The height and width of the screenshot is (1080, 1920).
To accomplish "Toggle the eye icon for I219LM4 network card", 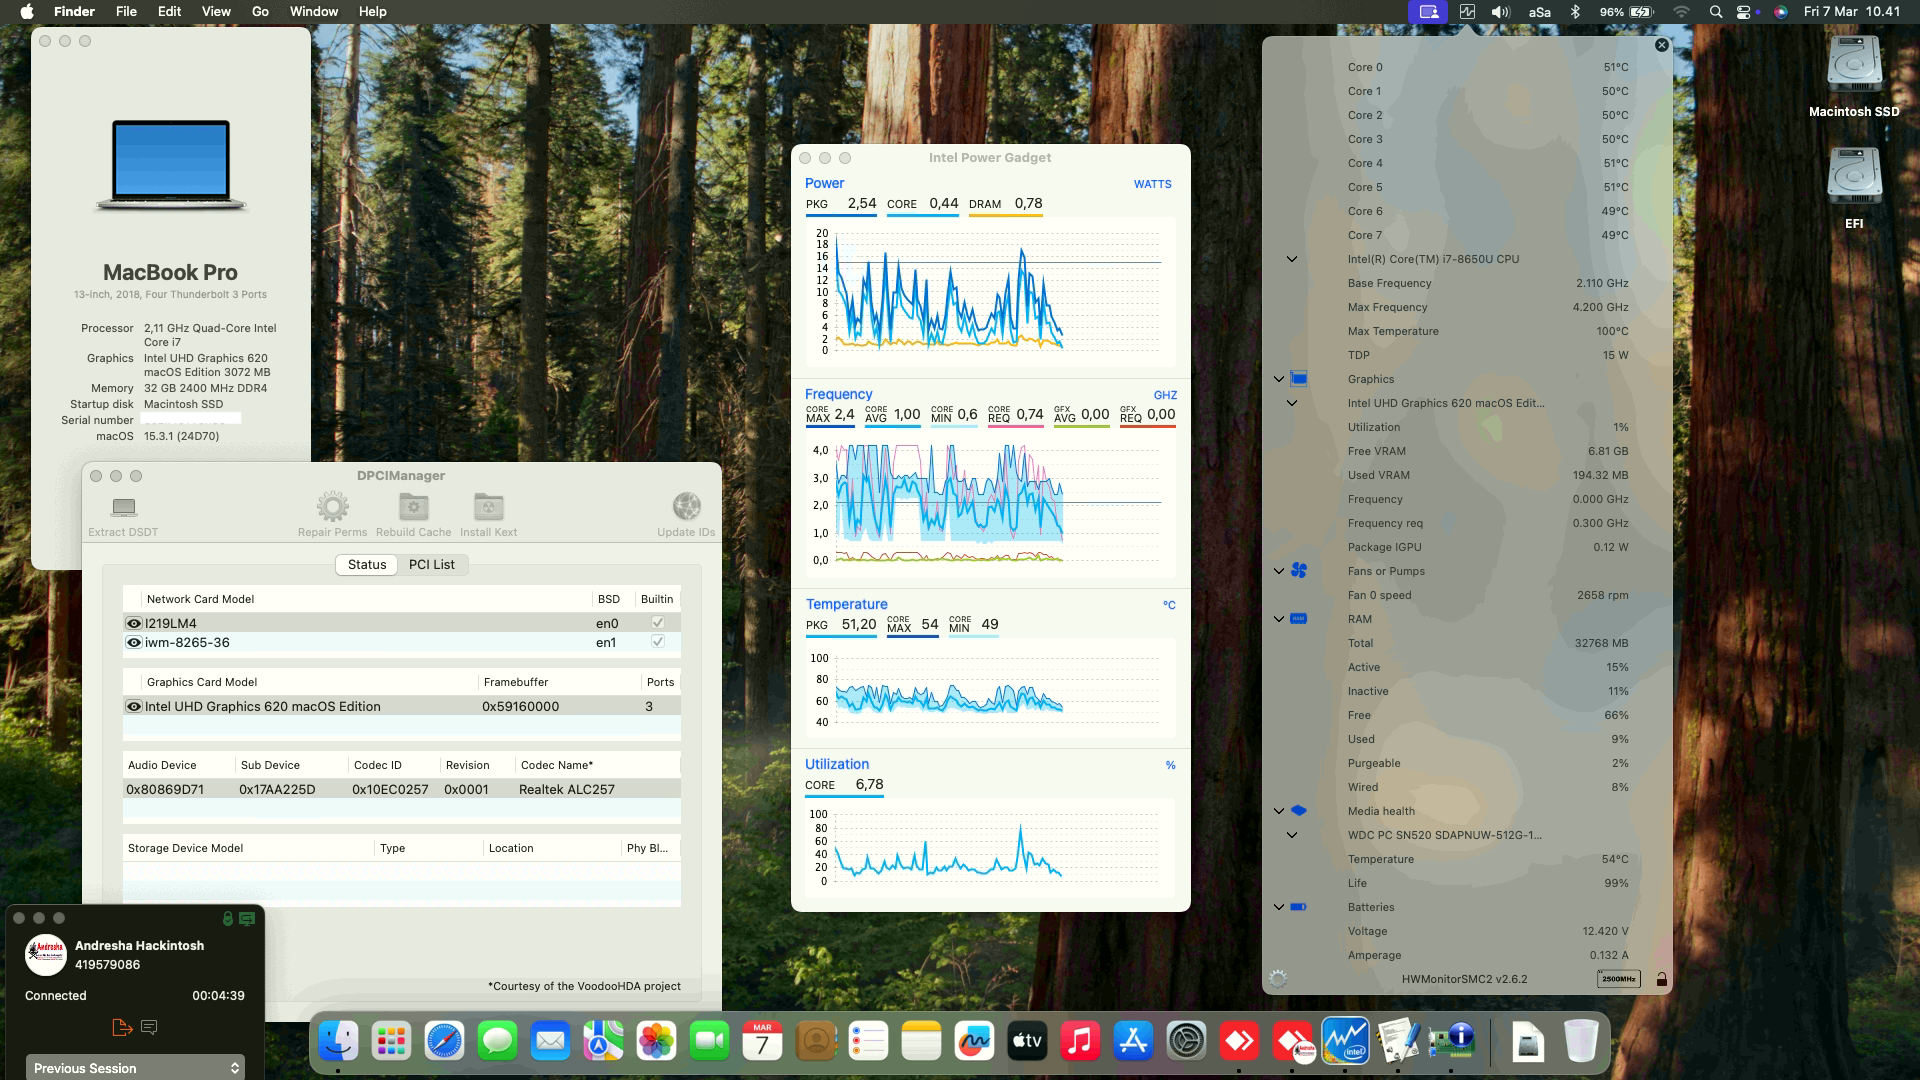I will pyautogui.click(x=133, y=622).
